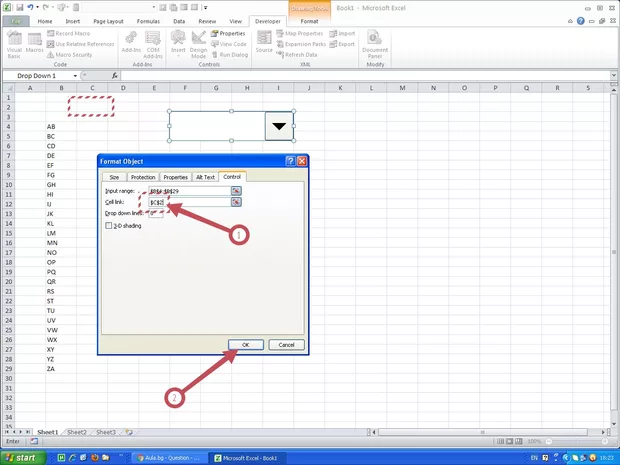Viewport: 620px width, 465px height.
Task: Click View Code
Action: point(229,44)
